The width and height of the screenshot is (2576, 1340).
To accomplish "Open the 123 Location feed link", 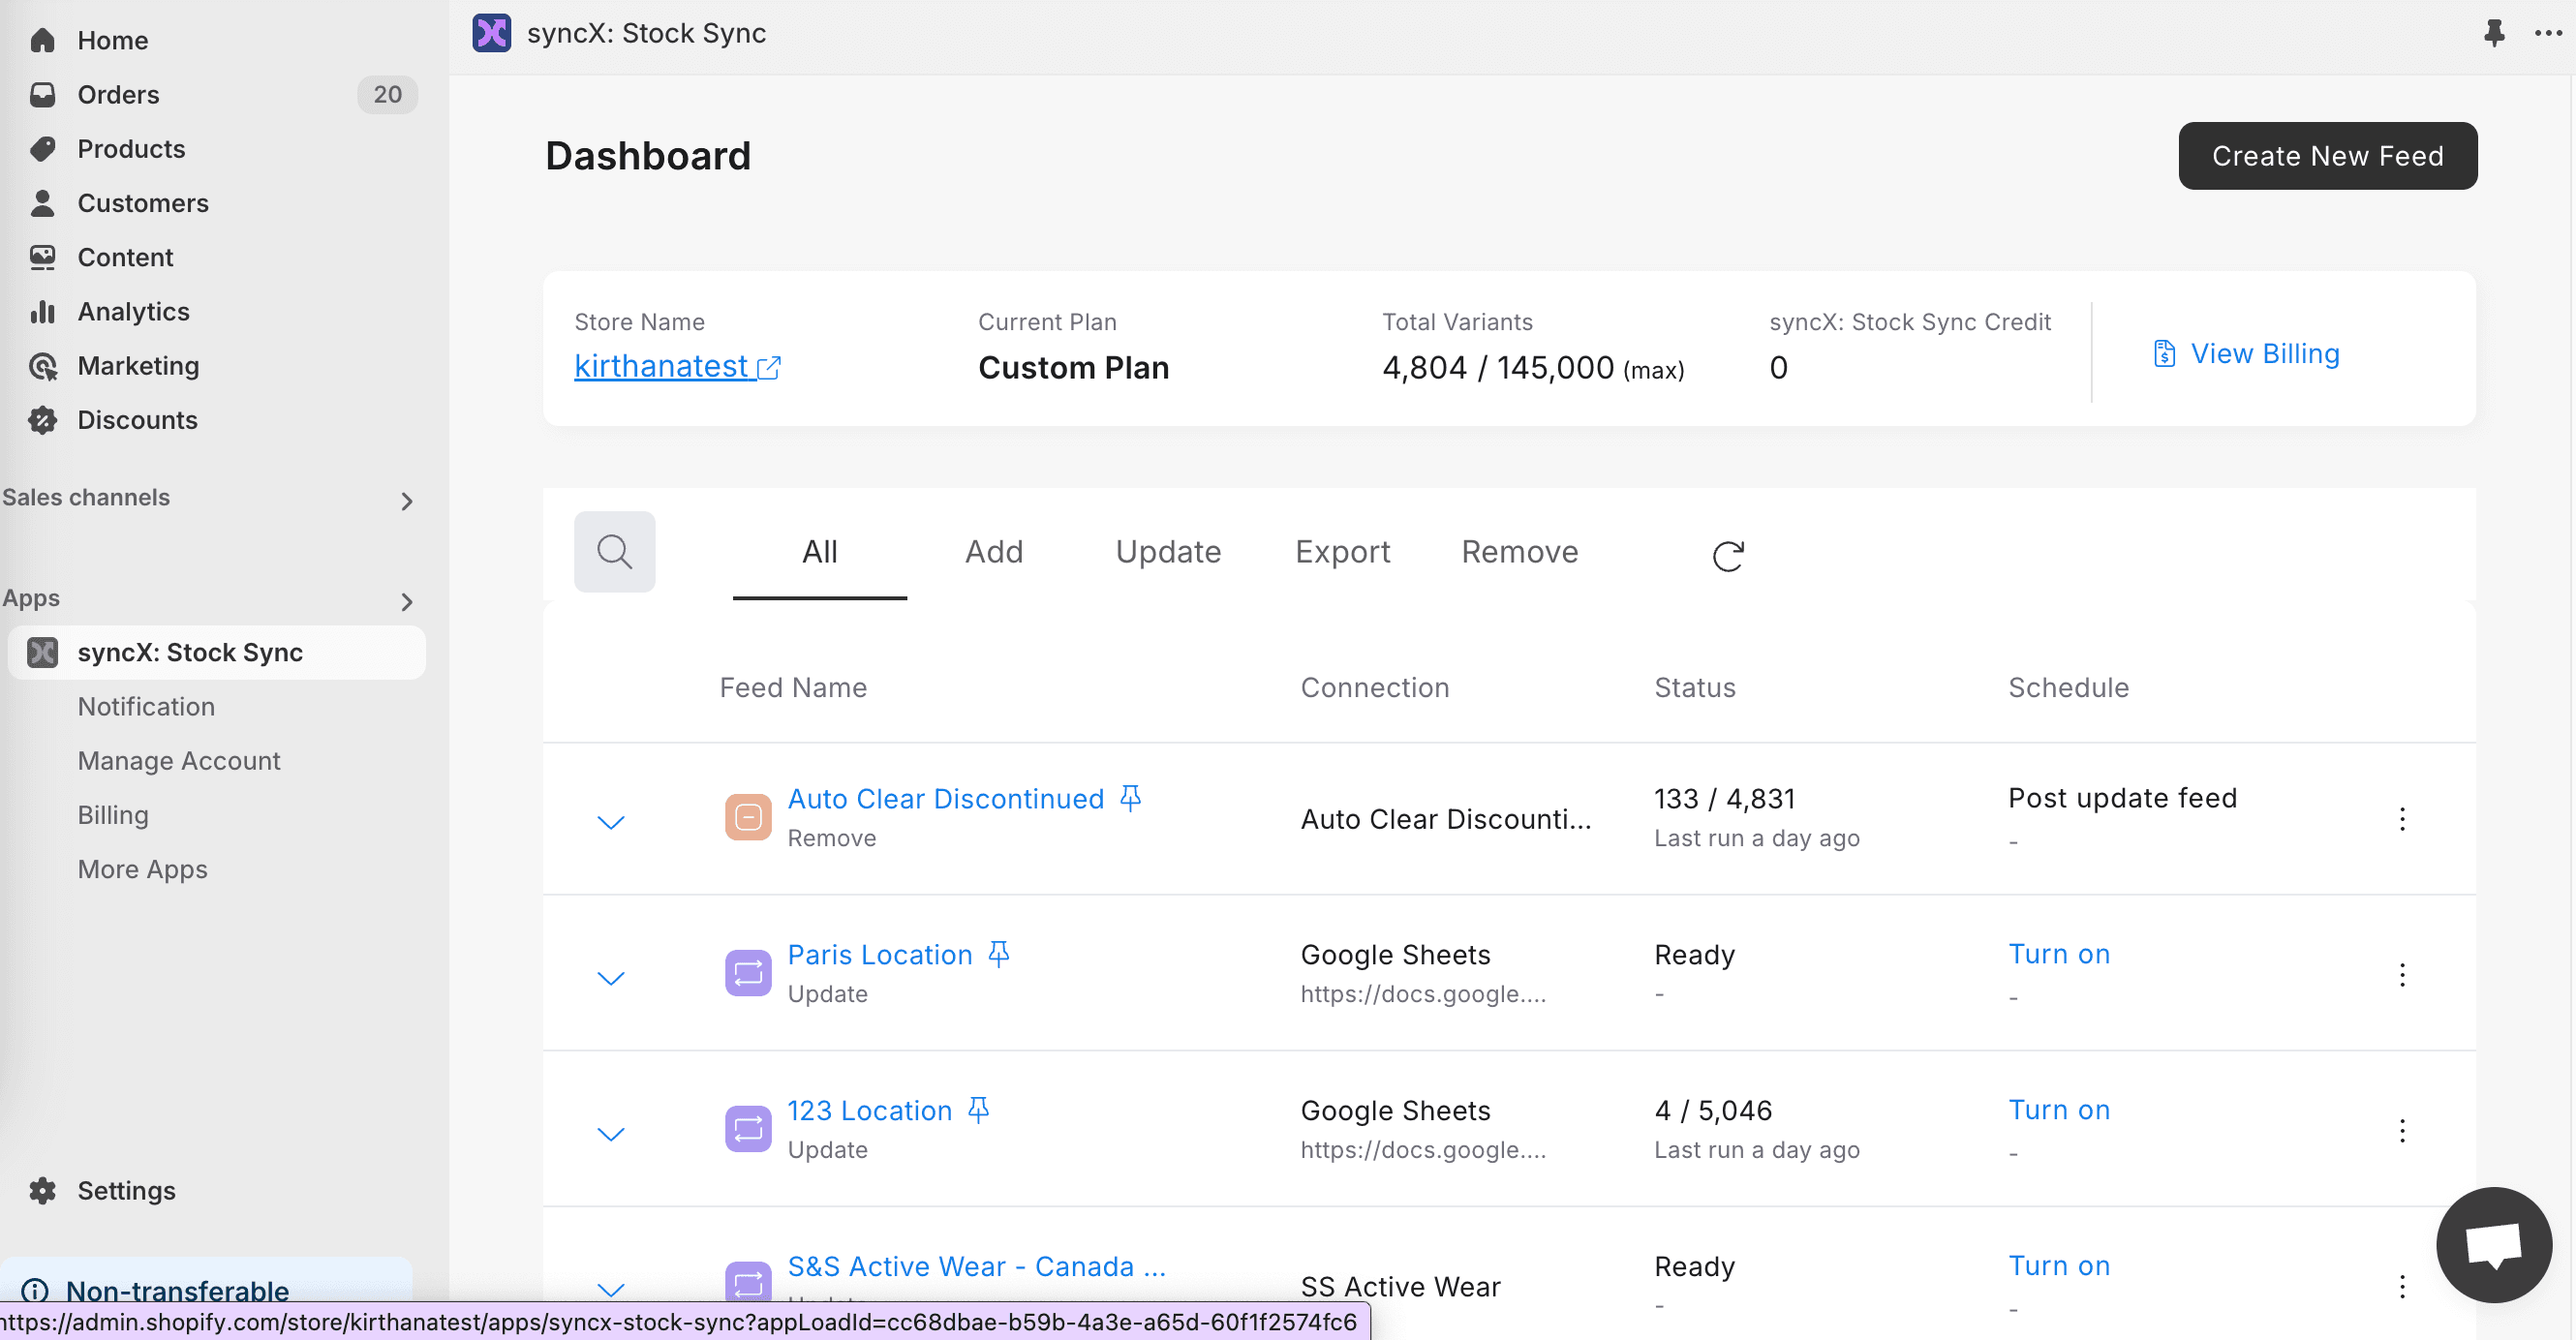I will click(869, 1110).
